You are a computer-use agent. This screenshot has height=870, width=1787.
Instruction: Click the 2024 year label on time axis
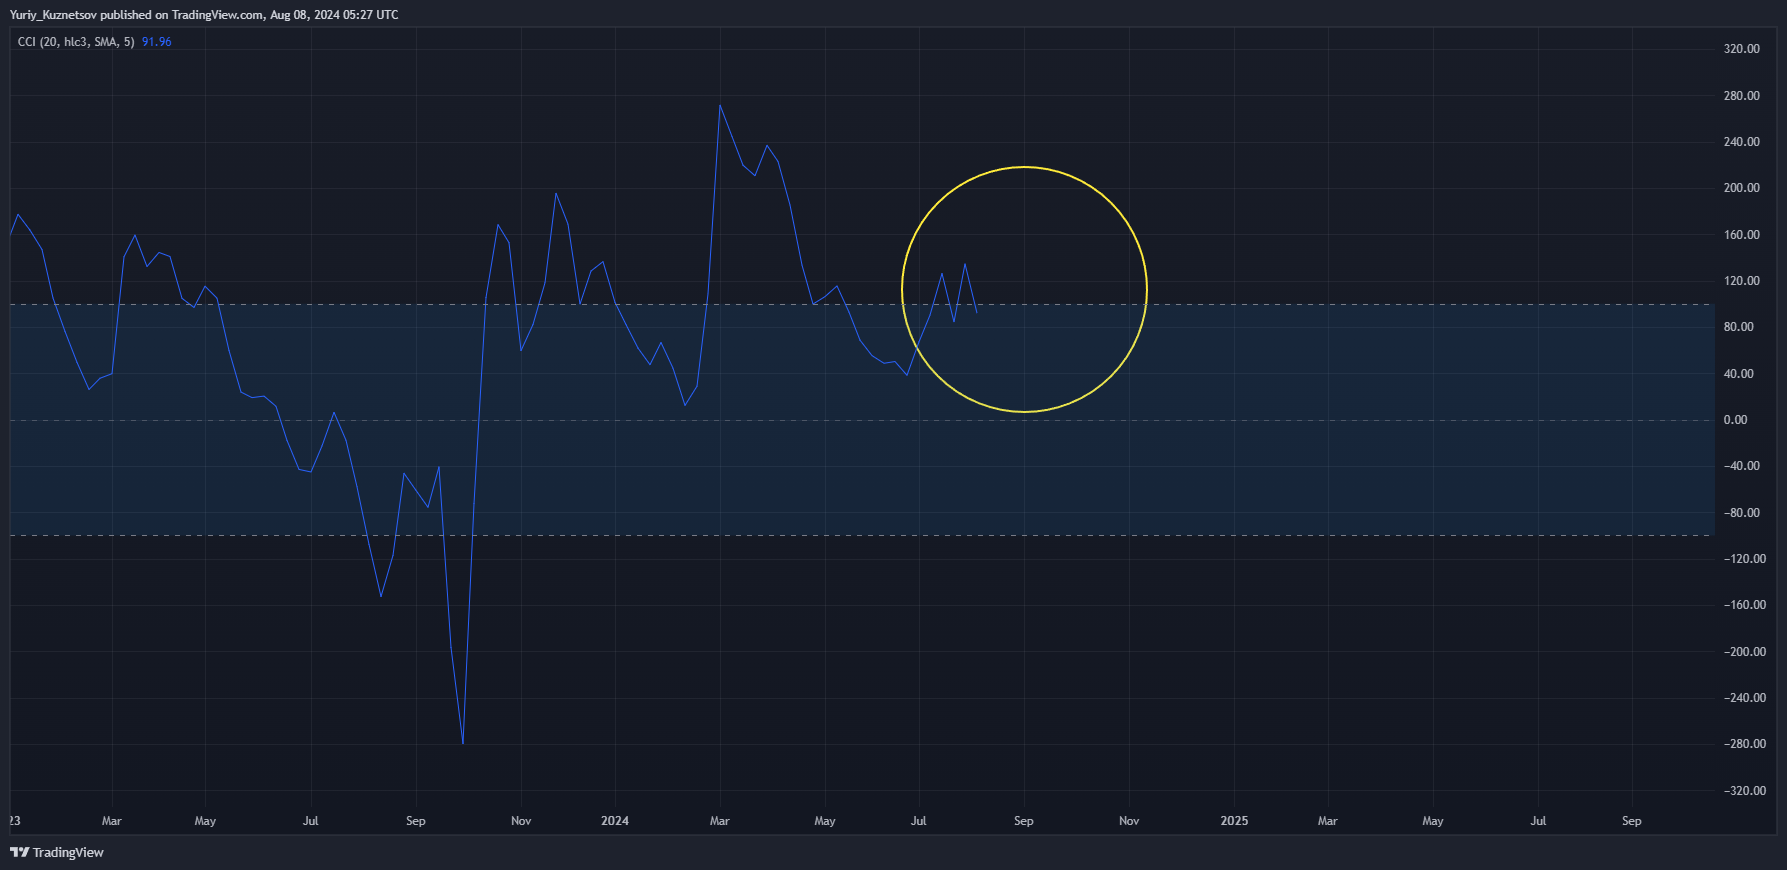point(615,821)
